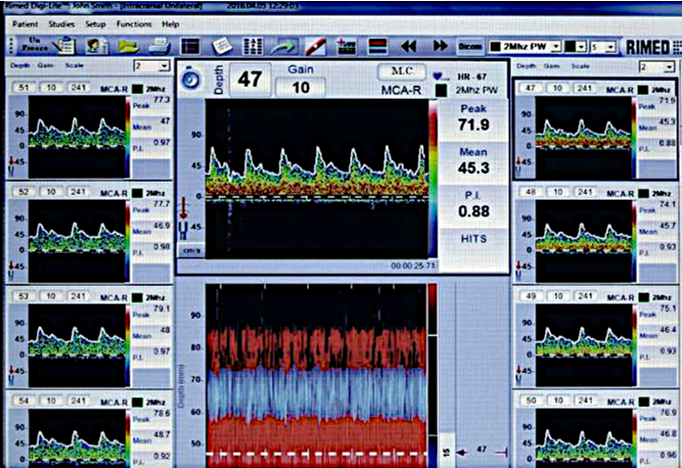Click the M.C button above MCA-R

coord(401,72)
